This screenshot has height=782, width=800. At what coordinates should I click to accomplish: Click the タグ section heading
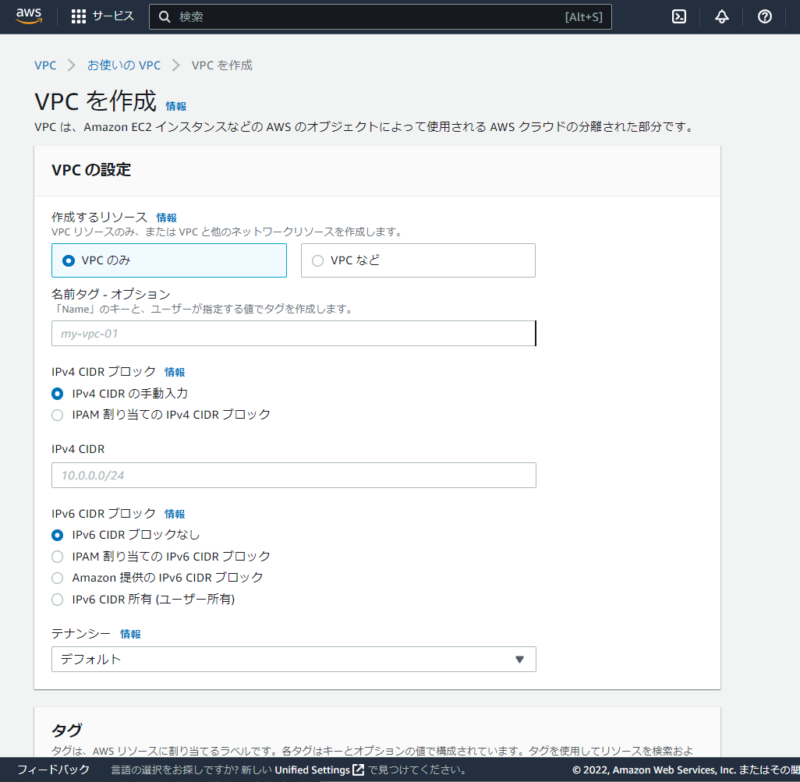coord(66,730)
